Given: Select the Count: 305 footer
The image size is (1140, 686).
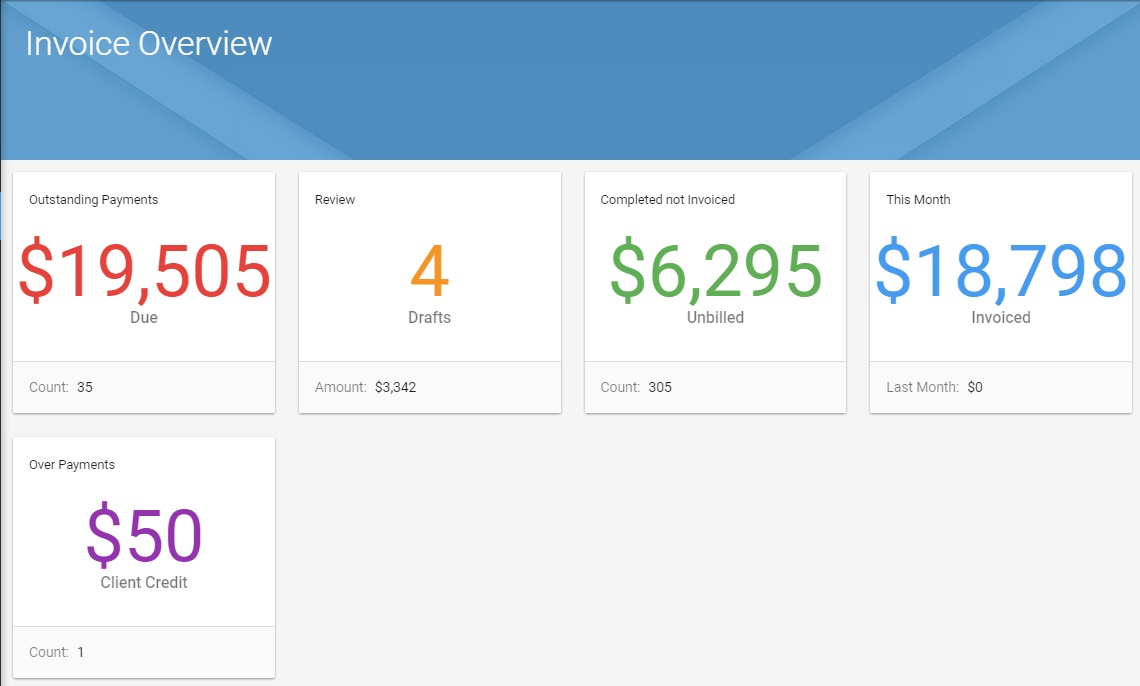Looking at the screenshot, I should pos(715,387).
